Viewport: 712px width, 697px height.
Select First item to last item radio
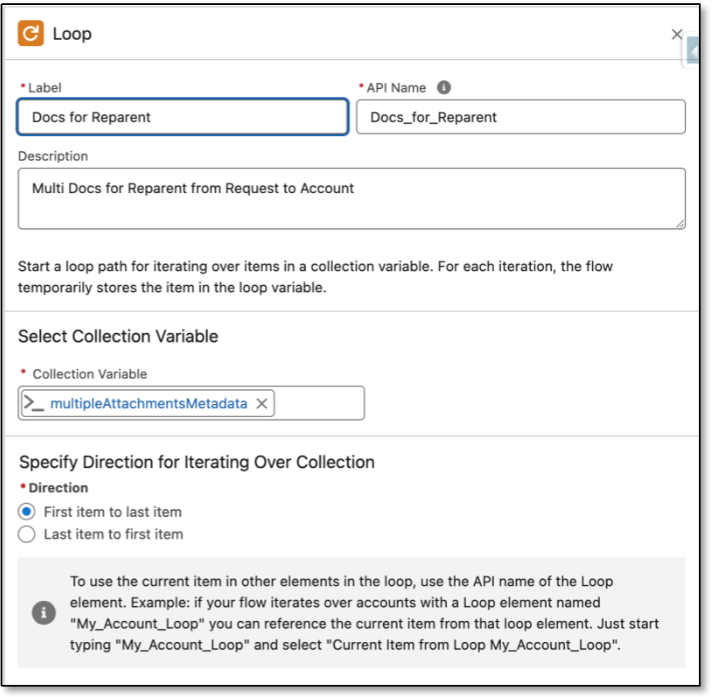point(27,512)
